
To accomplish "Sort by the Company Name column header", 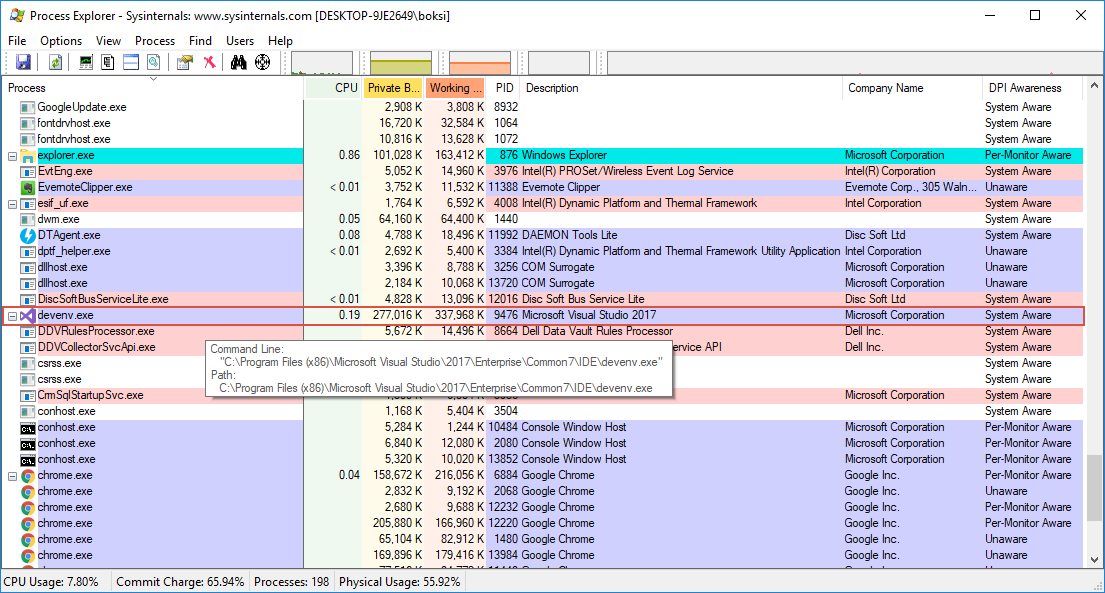I will (x=885, y=88).
